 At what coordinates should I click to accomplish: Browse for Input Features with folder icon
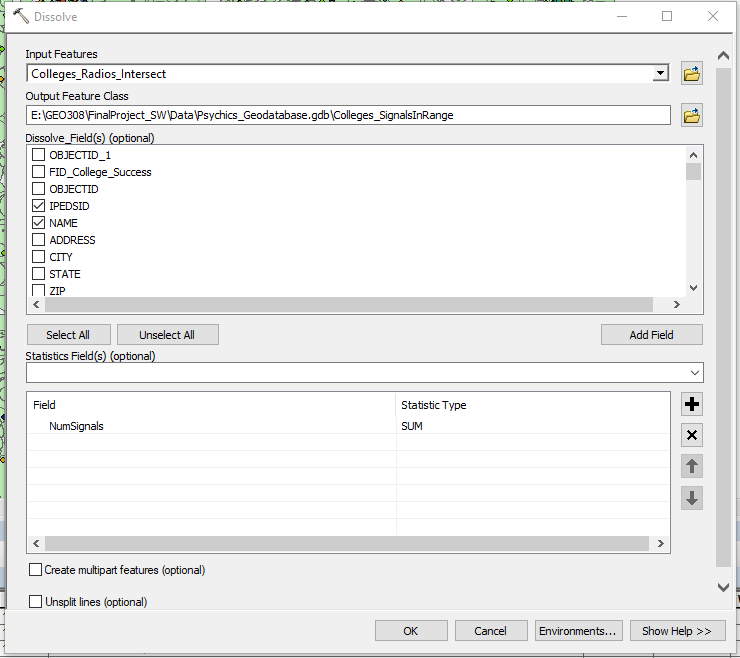(691, 74)
